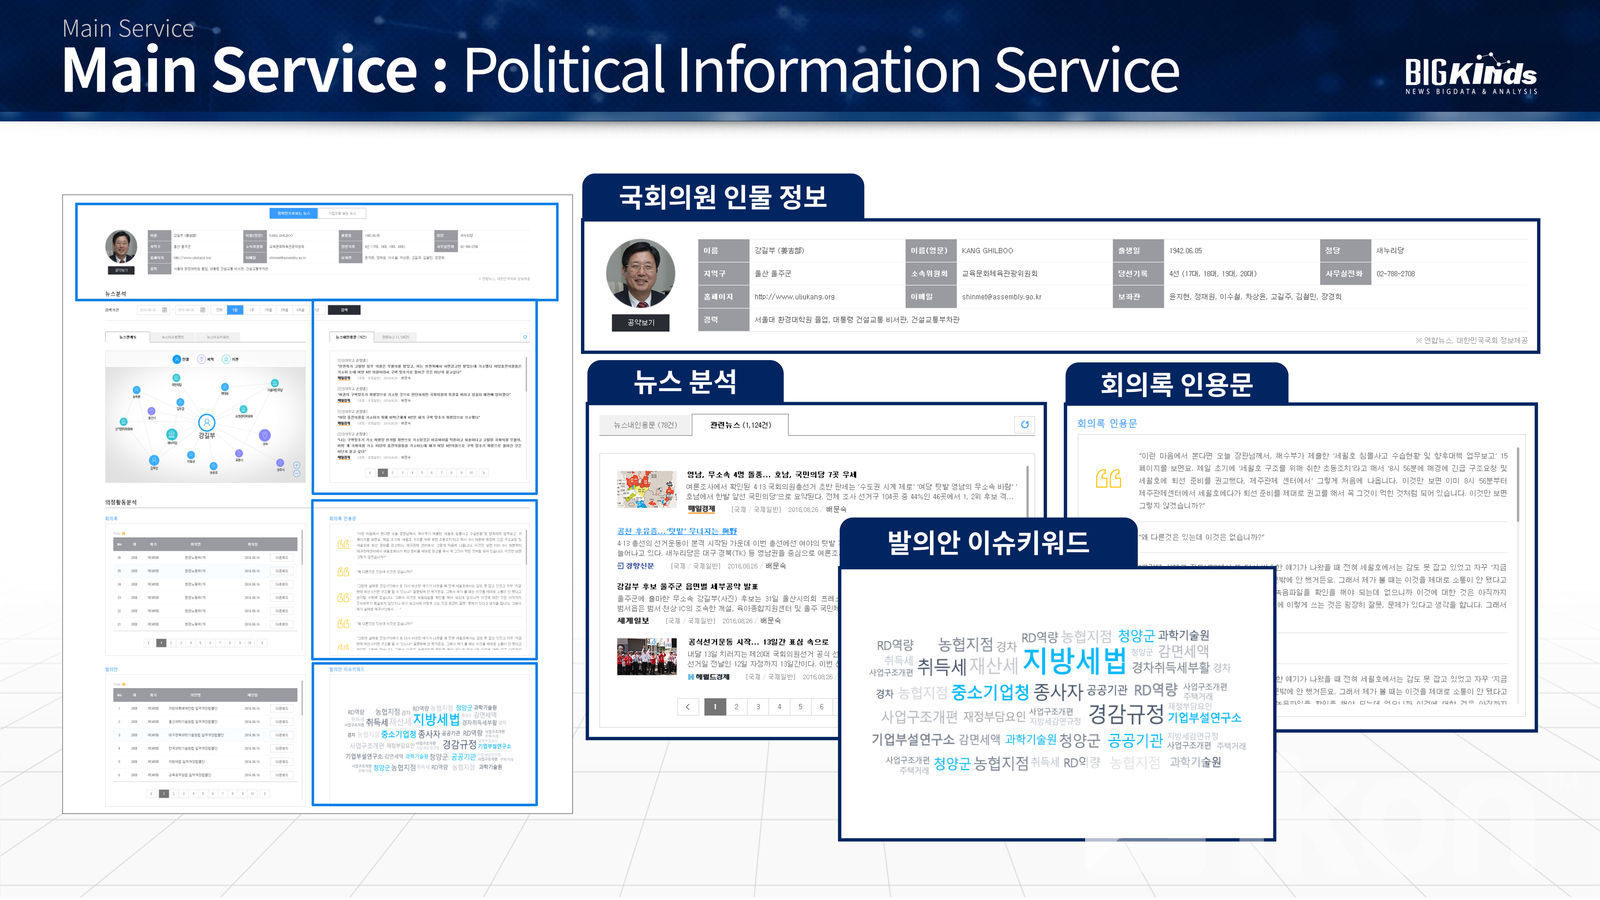Click the election map thumbnail of the first article
The width and height of the screenshot is (1600, 900).
[646, 490]
